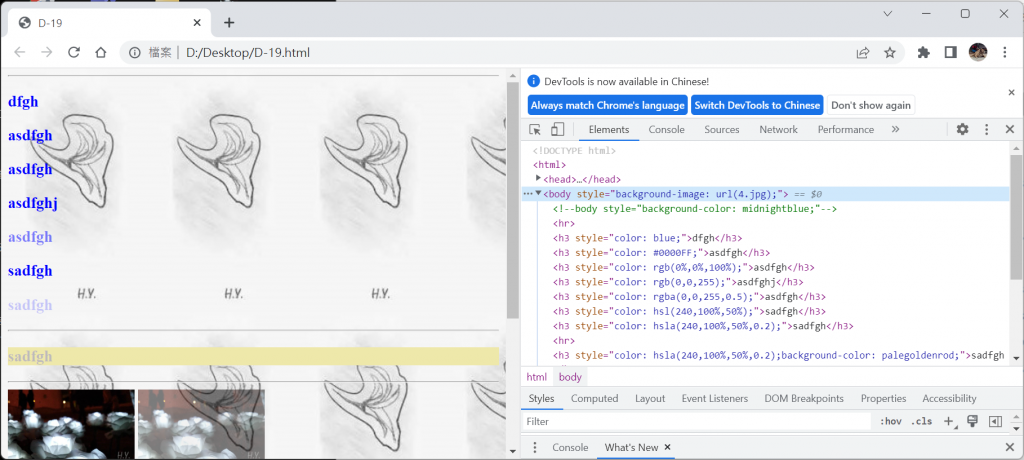Open the Layout sidebar tab
Screen dimensions: 1024x460
click(650, 399)
